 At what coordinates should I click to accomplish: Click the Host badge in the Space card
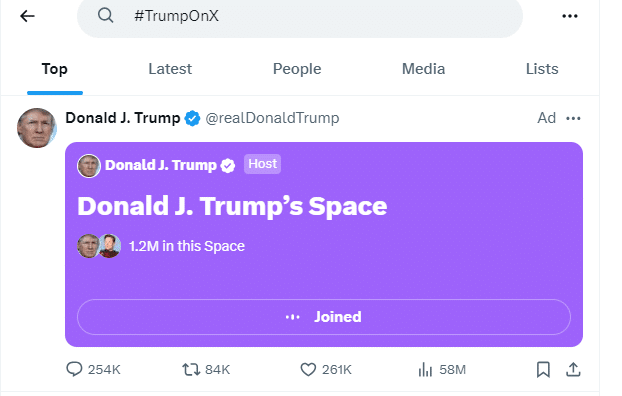tap(262, 164)
